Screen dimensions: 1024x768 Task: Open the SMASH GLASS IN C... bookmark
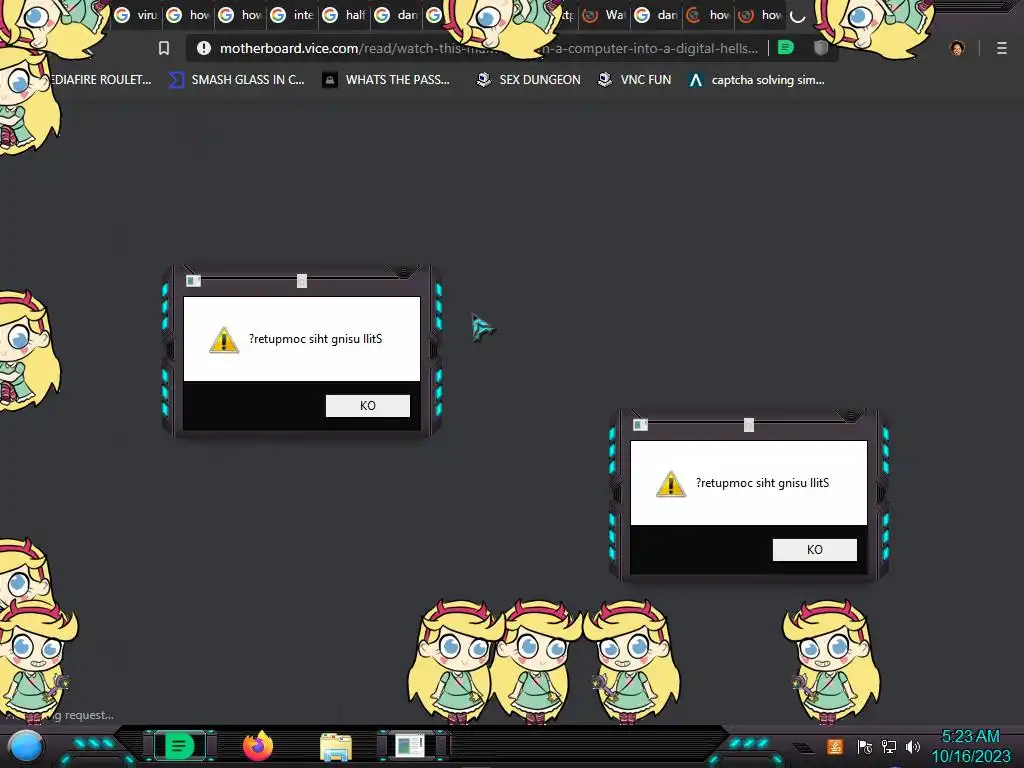click(236, 80)
